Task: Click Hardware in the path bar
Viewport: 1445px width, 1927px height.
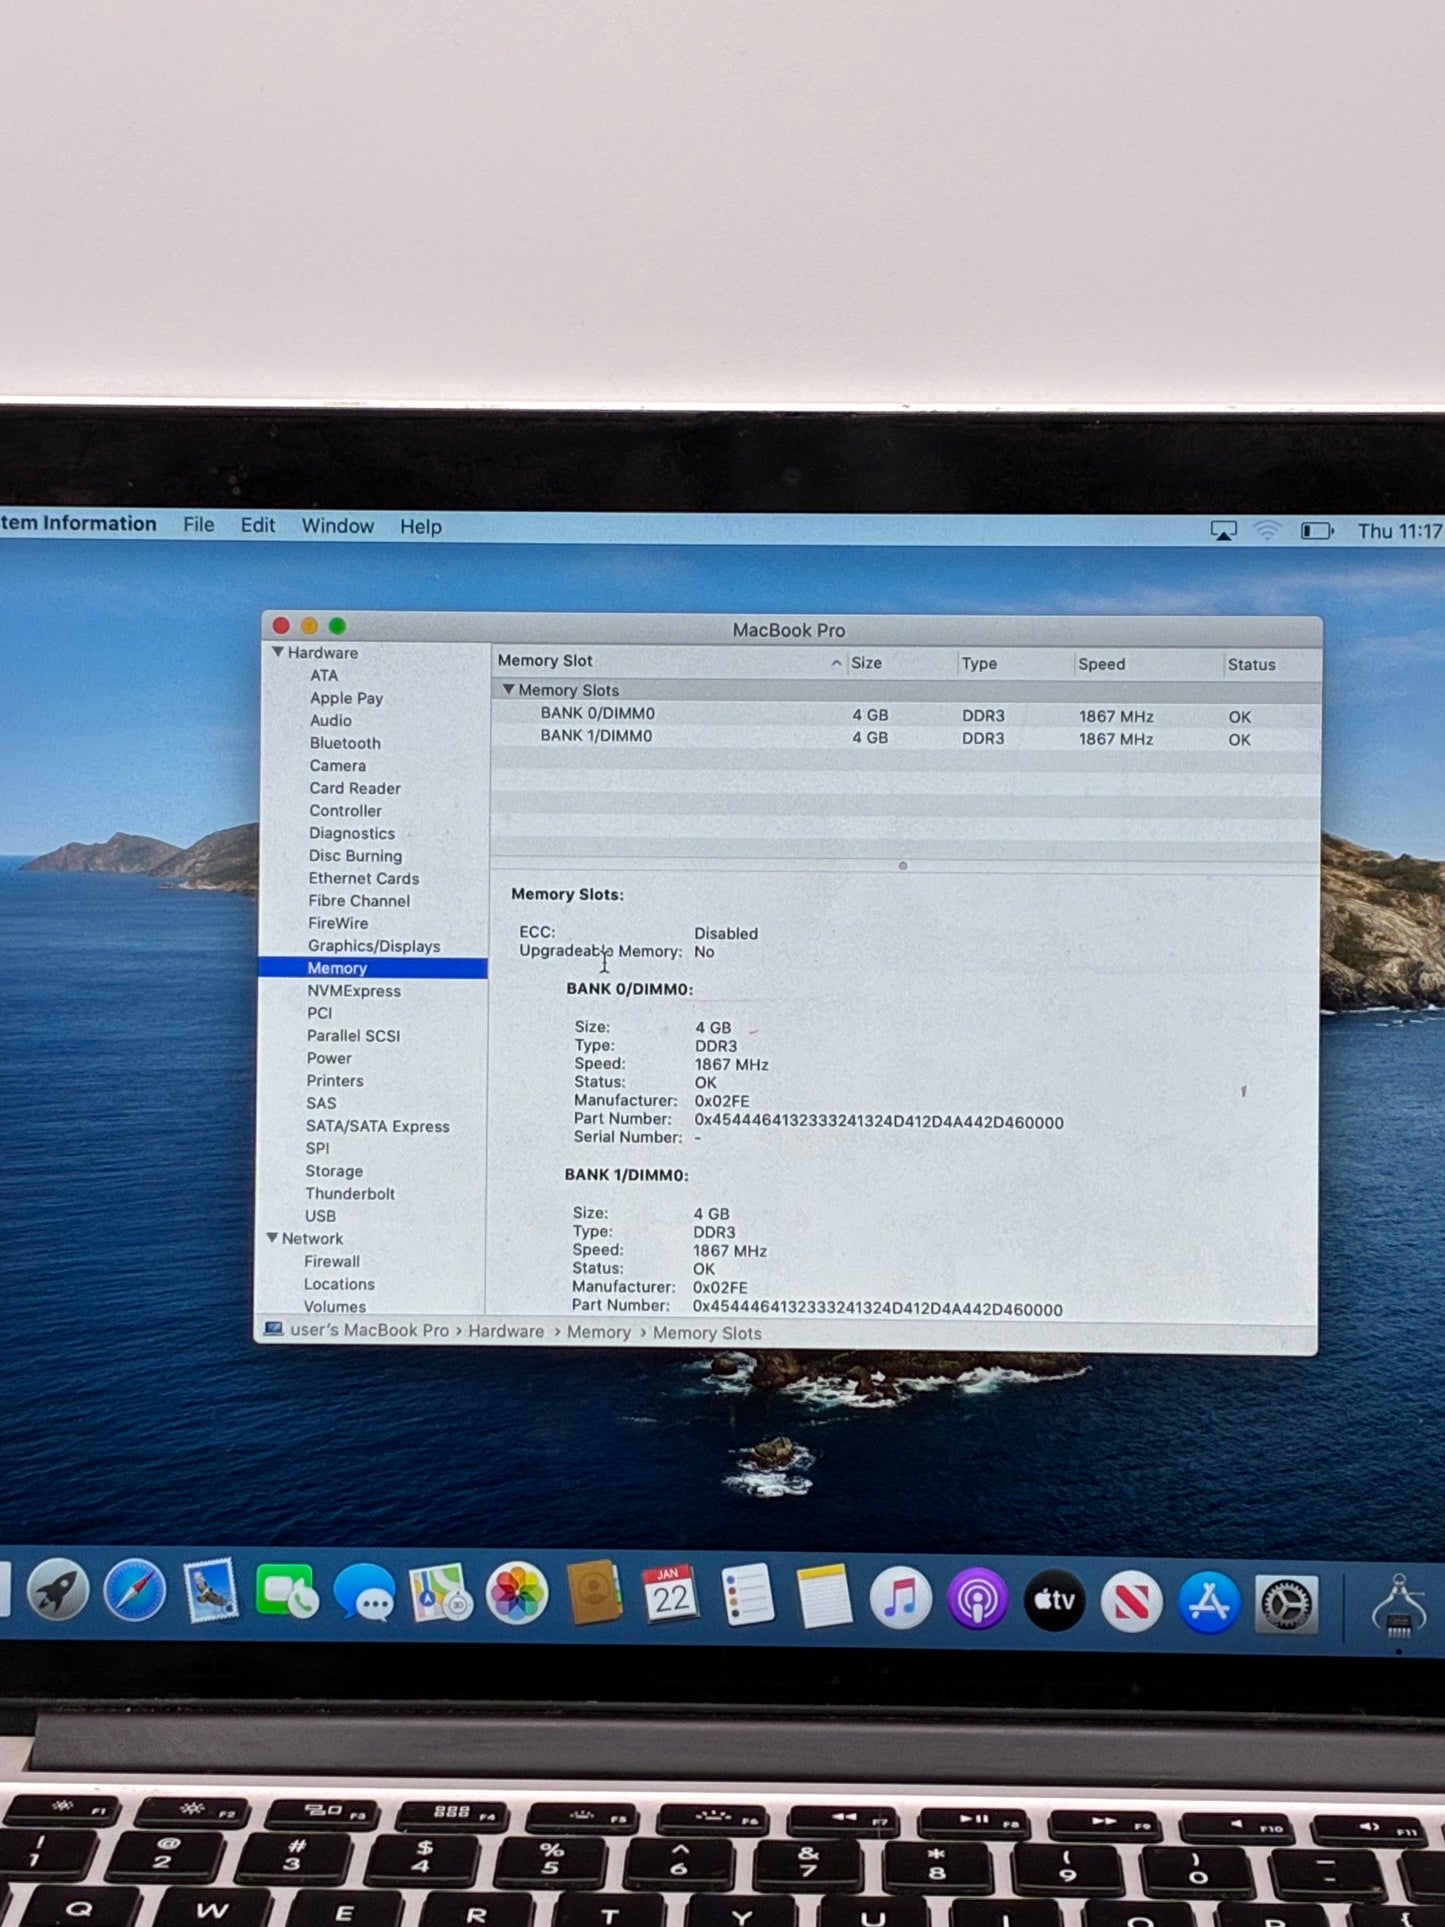Action: (506, 1332)
